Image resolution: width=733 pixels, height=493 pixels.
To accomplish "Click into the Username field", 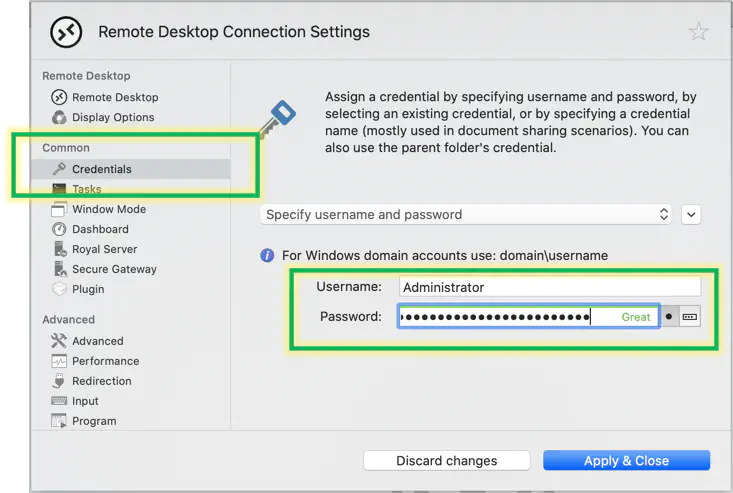I will [x=550, y=286].
